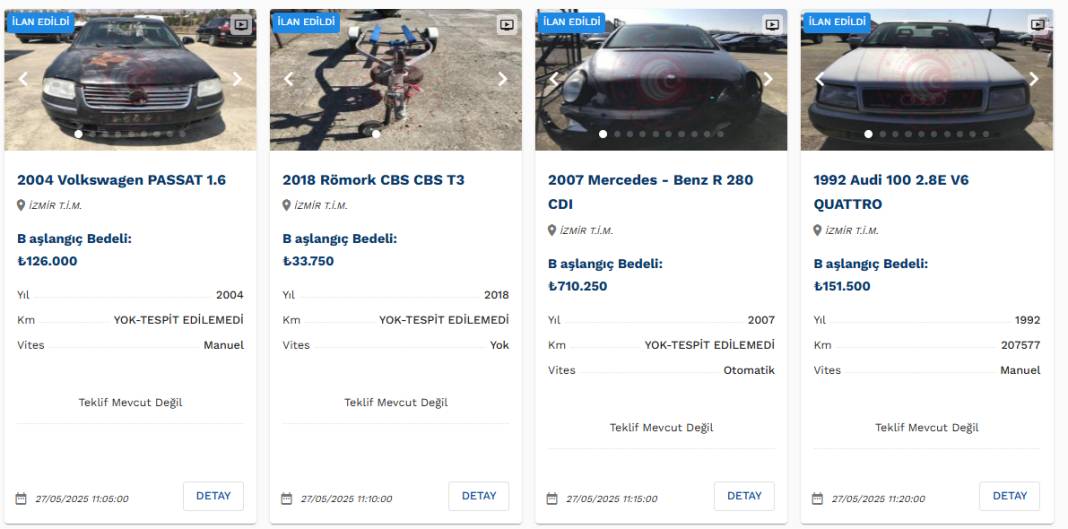The width and height of the screenshot is (1068, 529).
Task: Go to previous Audi 100 image
Action: [x=820, y=80]
